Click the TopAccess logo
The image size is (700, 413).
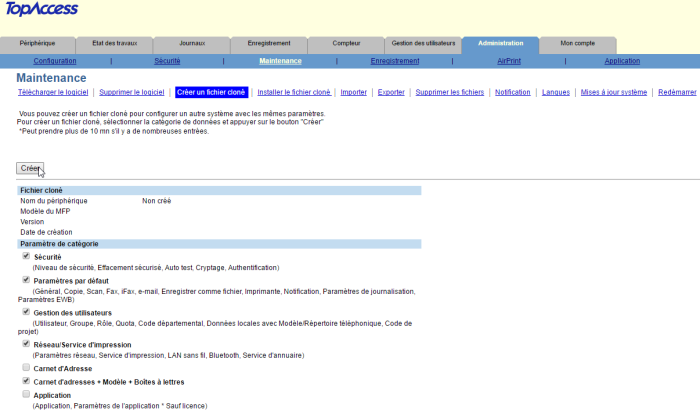41,11
